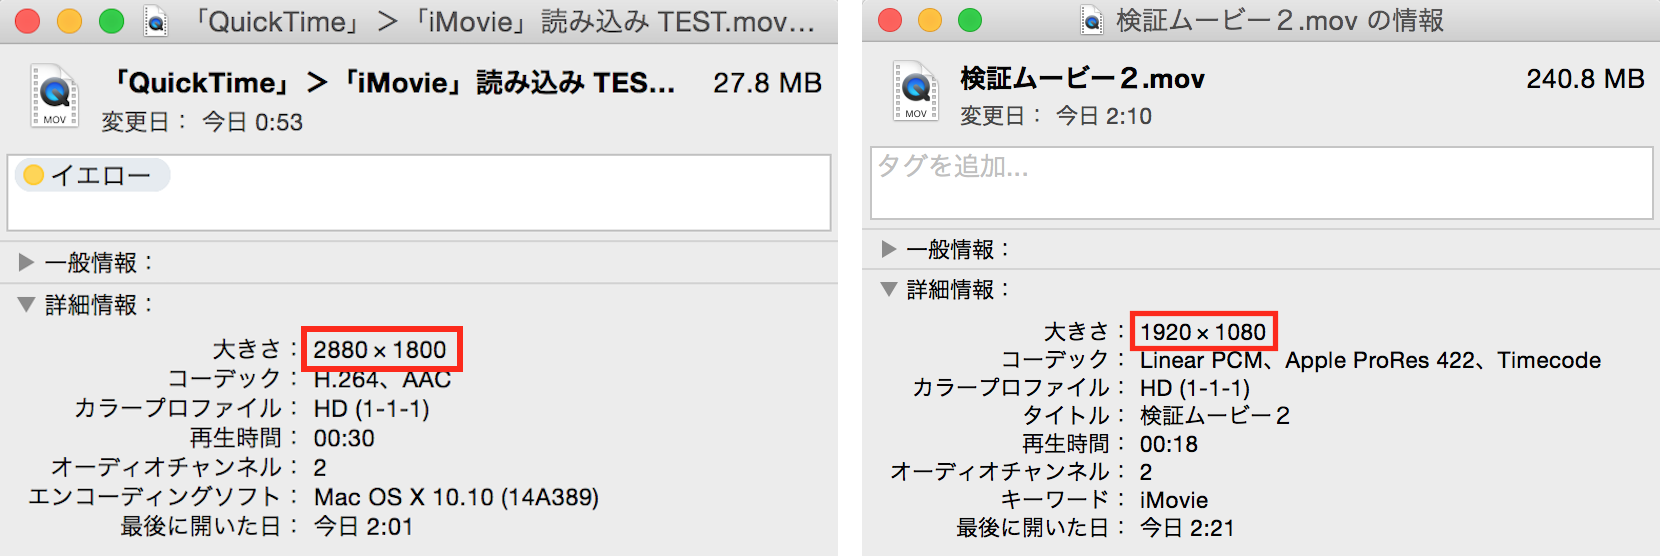Screen dimensions: 1660x558
Task: Click the QuickTime MOV file icon in left window
Action: (x=54, y=96)
